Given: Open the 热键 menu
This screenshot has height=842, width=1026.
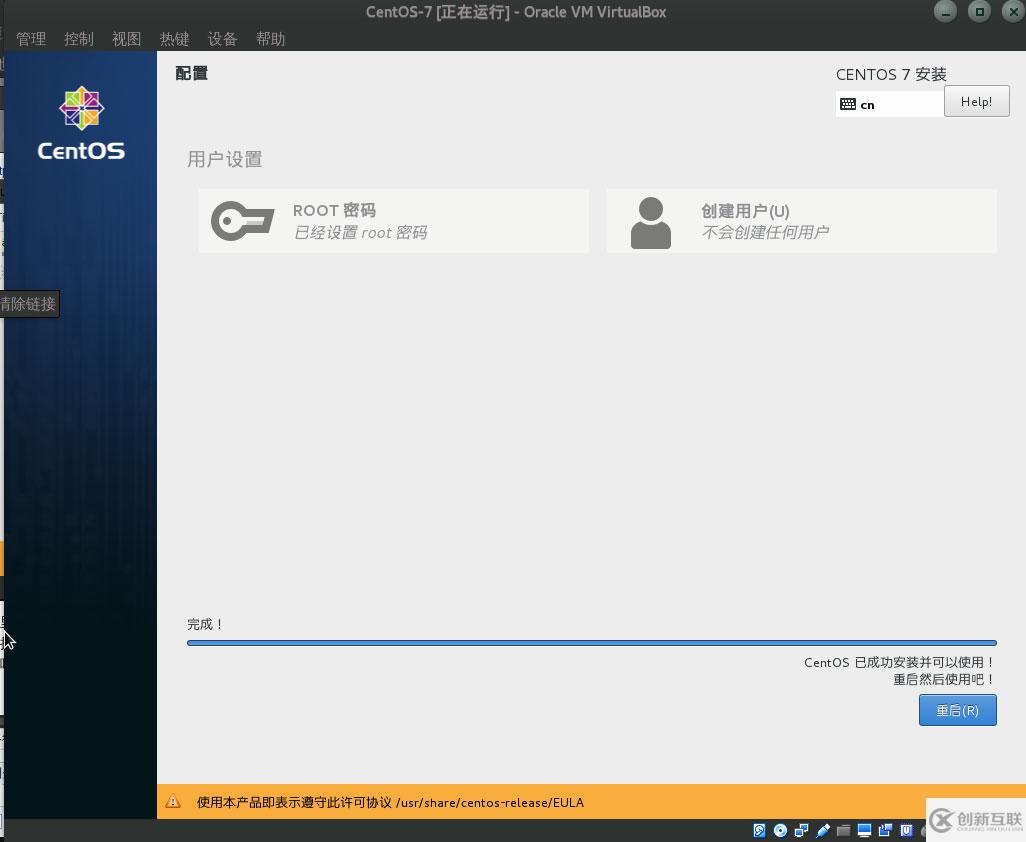Looking at the screenshot, I should [174, 39].
